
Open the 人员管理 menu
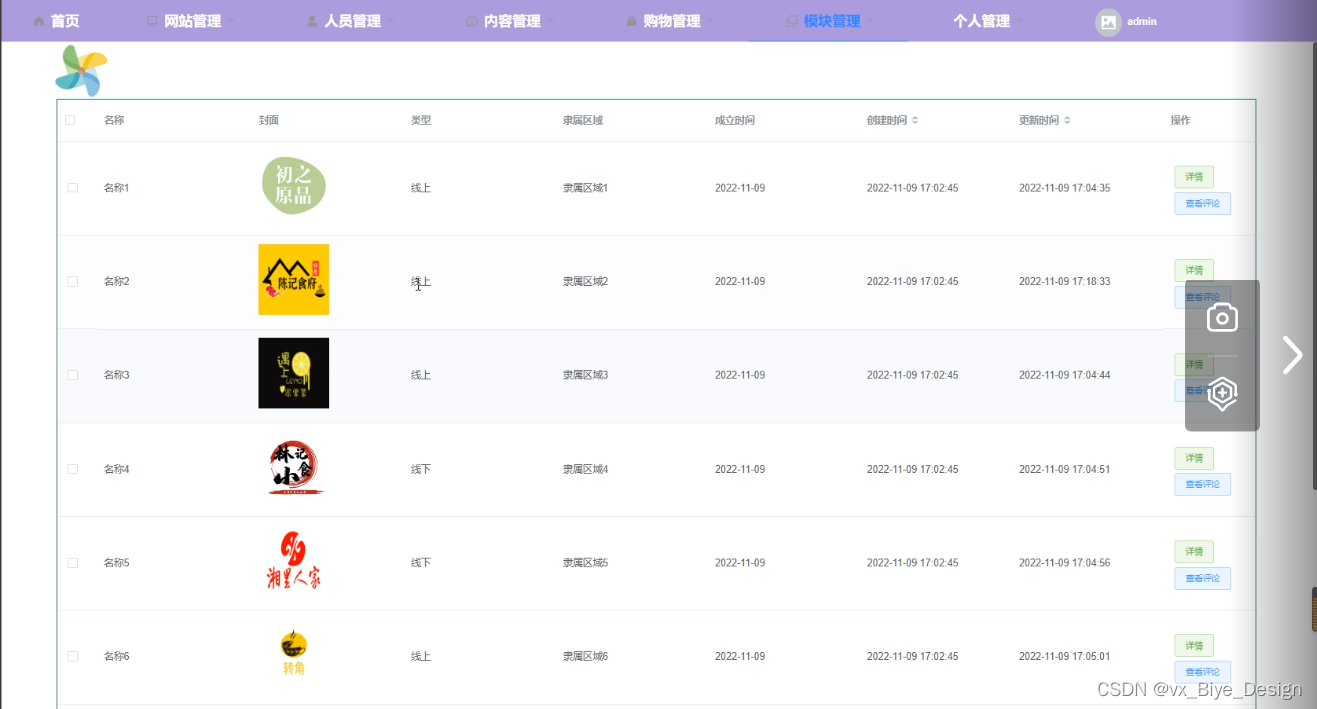click(351, 21)
